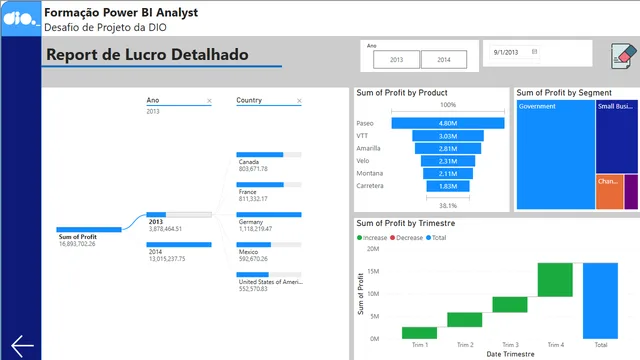Image resolution: width=640 pixels, height=360 pixels.
Task: Click the Sum of Profit by Product title
Action: [x=402, y=93]
